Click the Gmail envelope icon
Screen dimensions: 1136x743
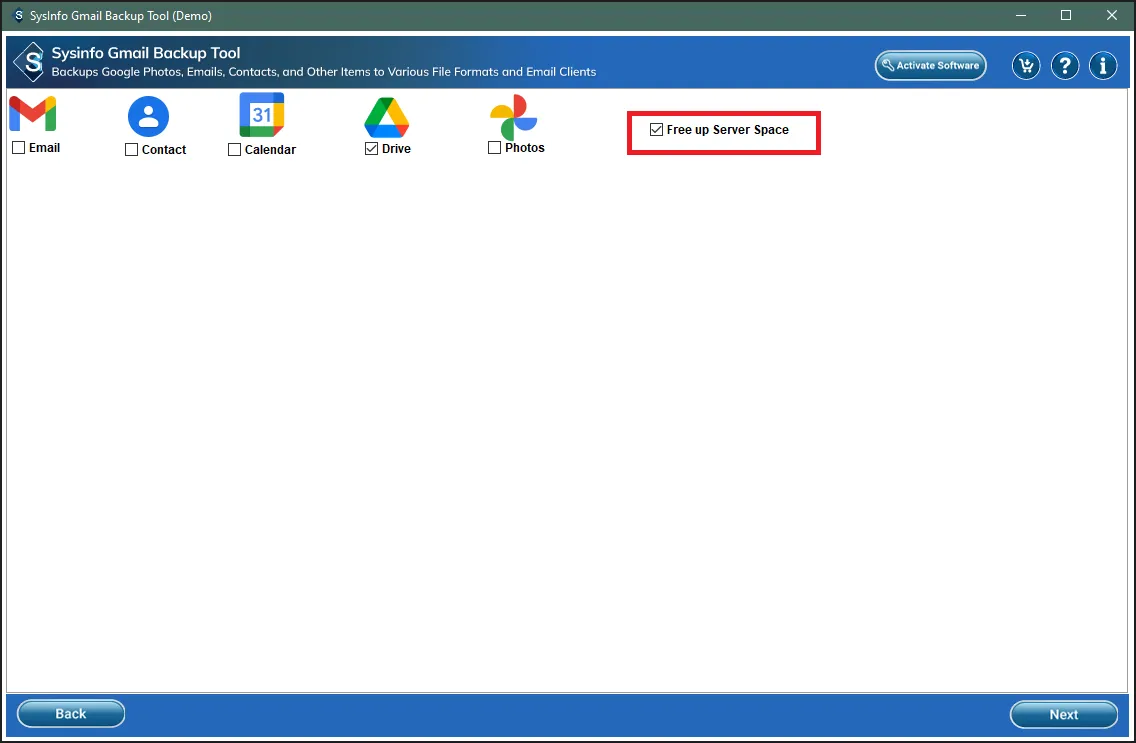tap(33, 114)
